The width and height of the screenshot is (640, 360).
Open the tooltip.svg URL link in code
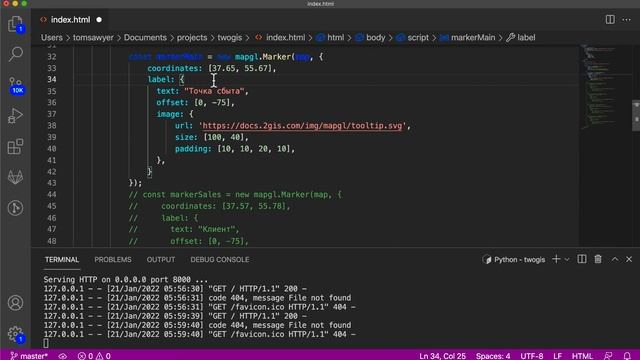pyautogui.click(x=302, y=126)
